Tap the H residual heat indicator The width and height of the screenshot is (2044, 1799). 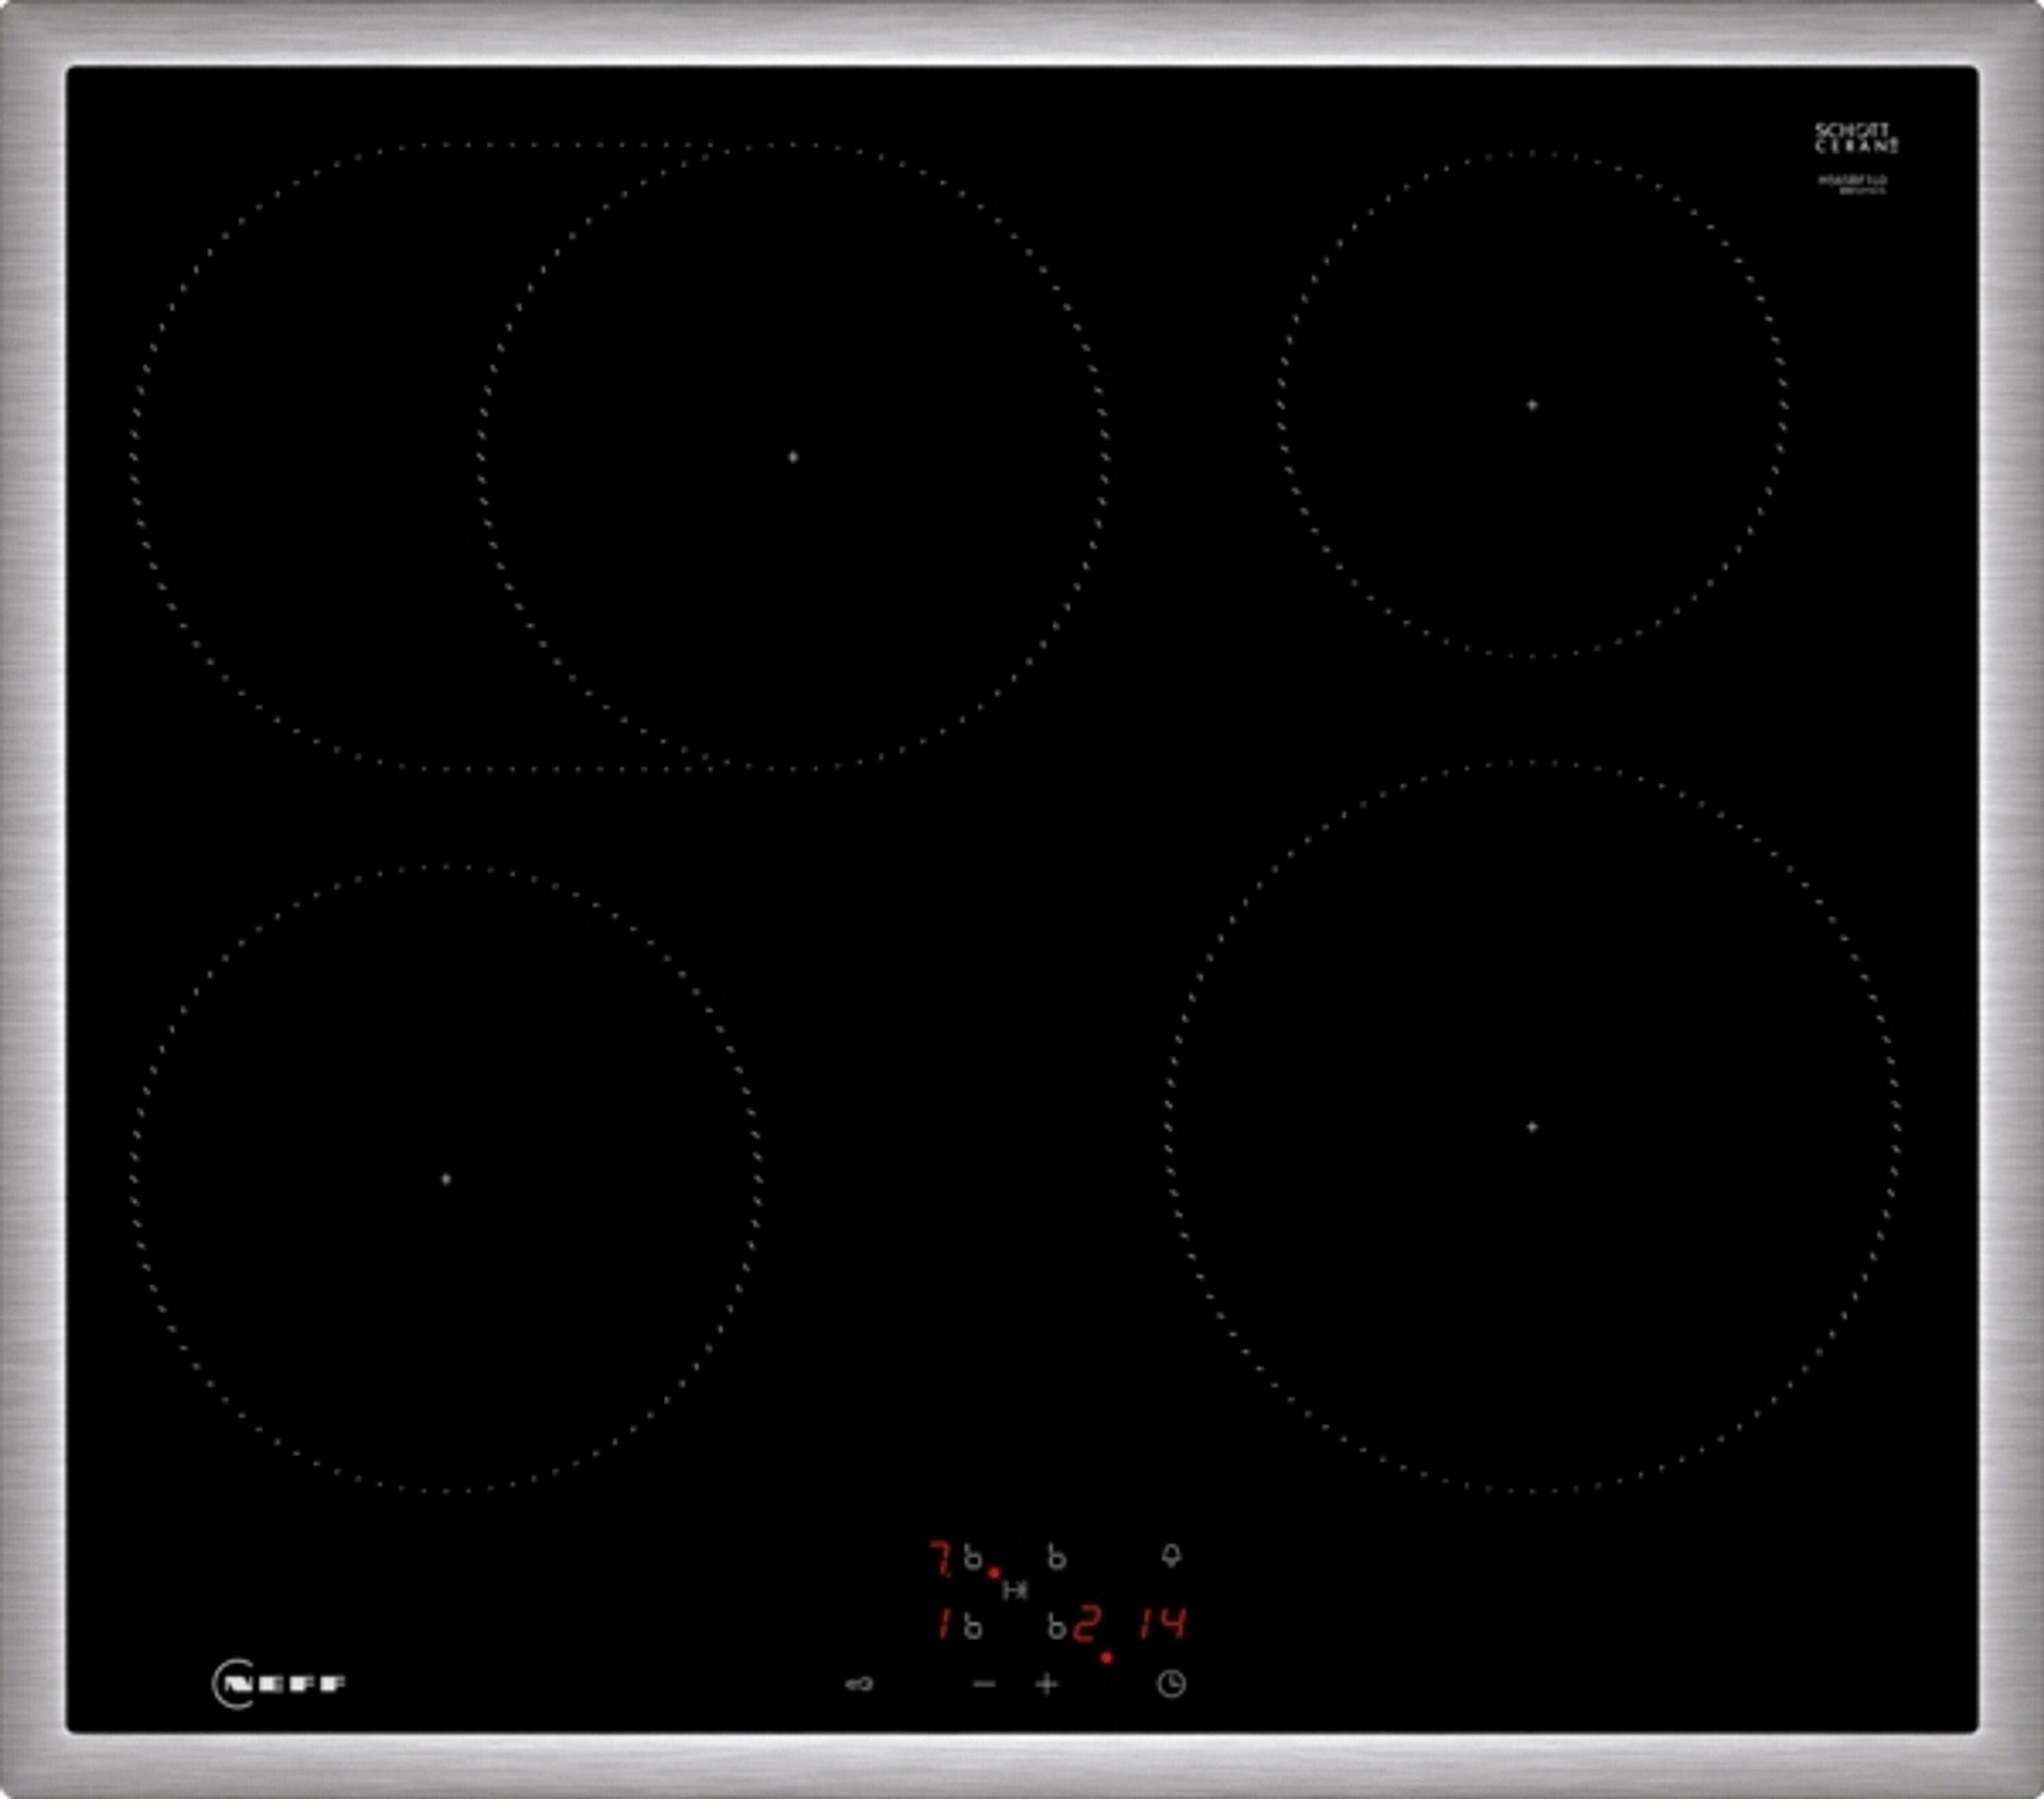(1014, 1589)
